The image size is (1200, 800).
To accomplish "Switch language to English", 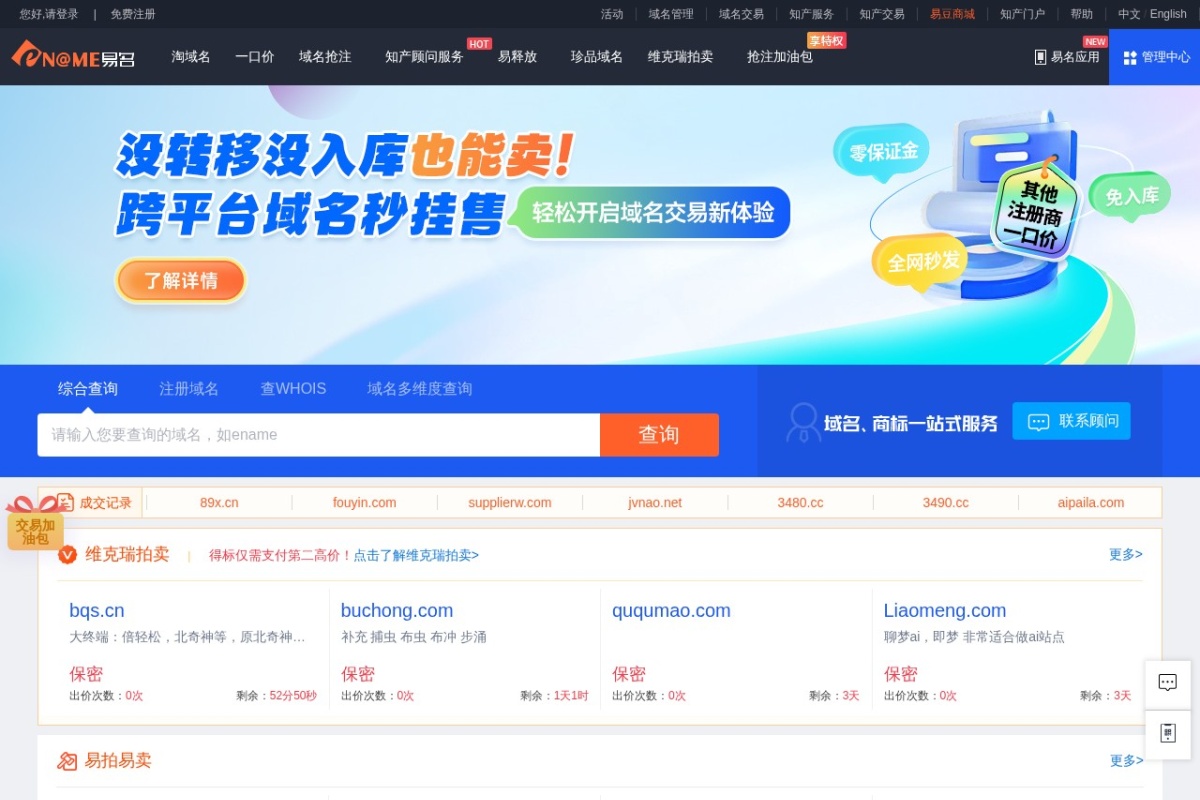I will pyautogui.click(x=1168, y=14).
